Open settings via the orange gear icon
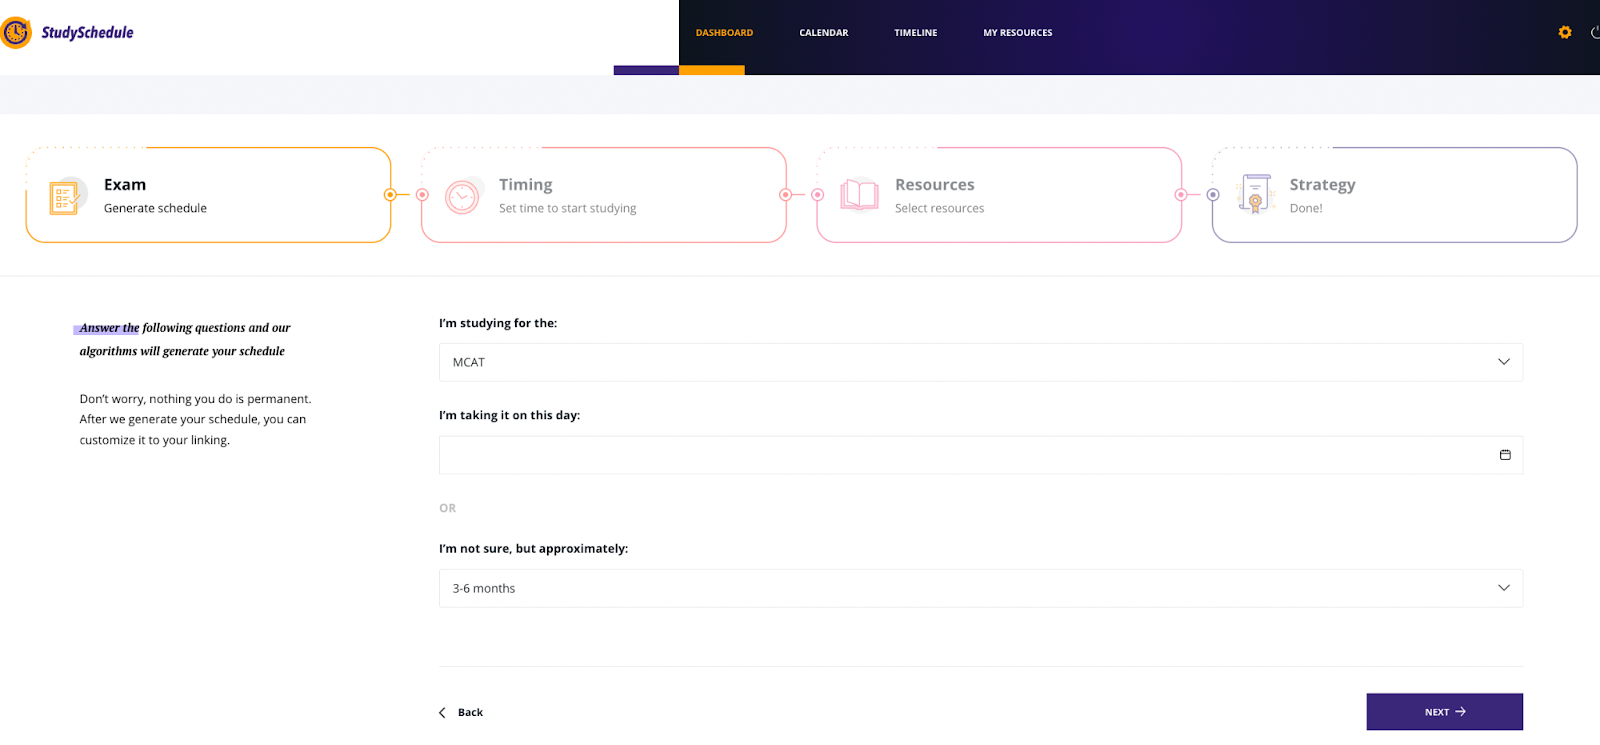Image resolution: width=1600 pixels, height=745 pixels. [1565, 33]
